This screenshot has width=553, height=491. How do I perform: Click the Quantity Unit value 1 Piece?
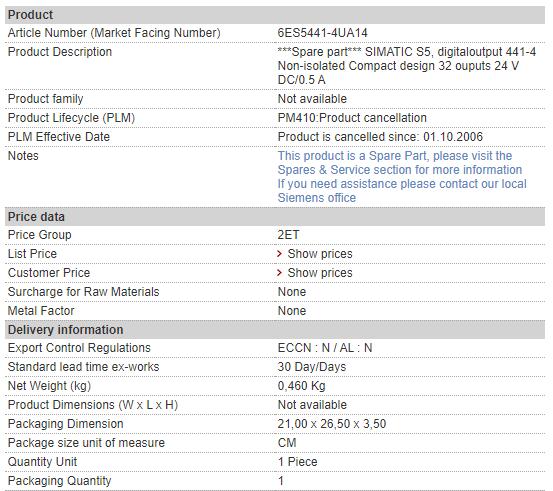pyautogui.click(x=297, y=462)
